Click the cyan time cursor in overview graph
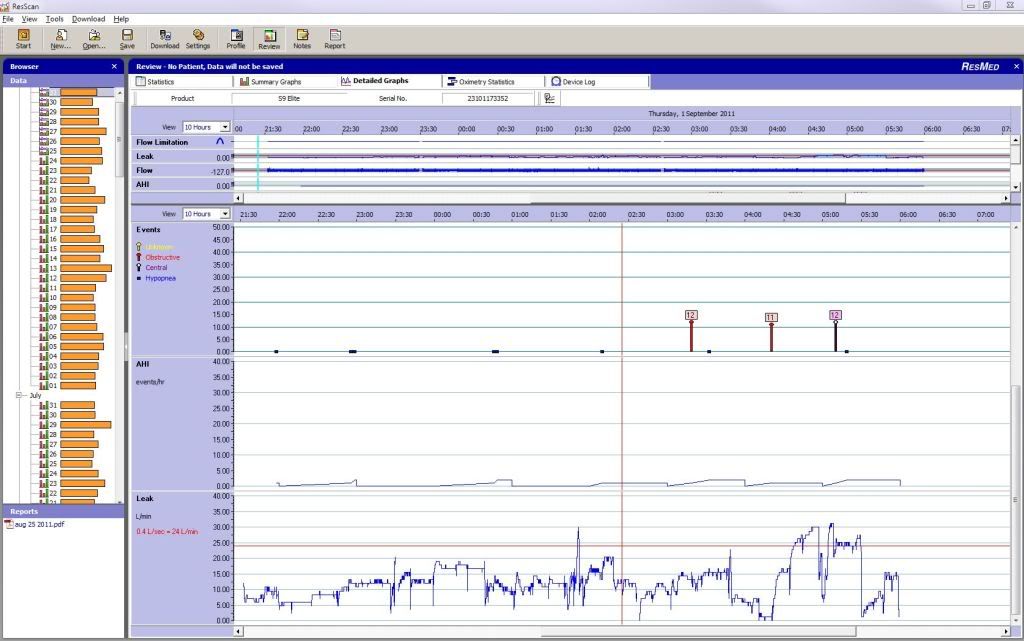The width and height of the screenshot is (1024, 641). [x=258, y=163]
